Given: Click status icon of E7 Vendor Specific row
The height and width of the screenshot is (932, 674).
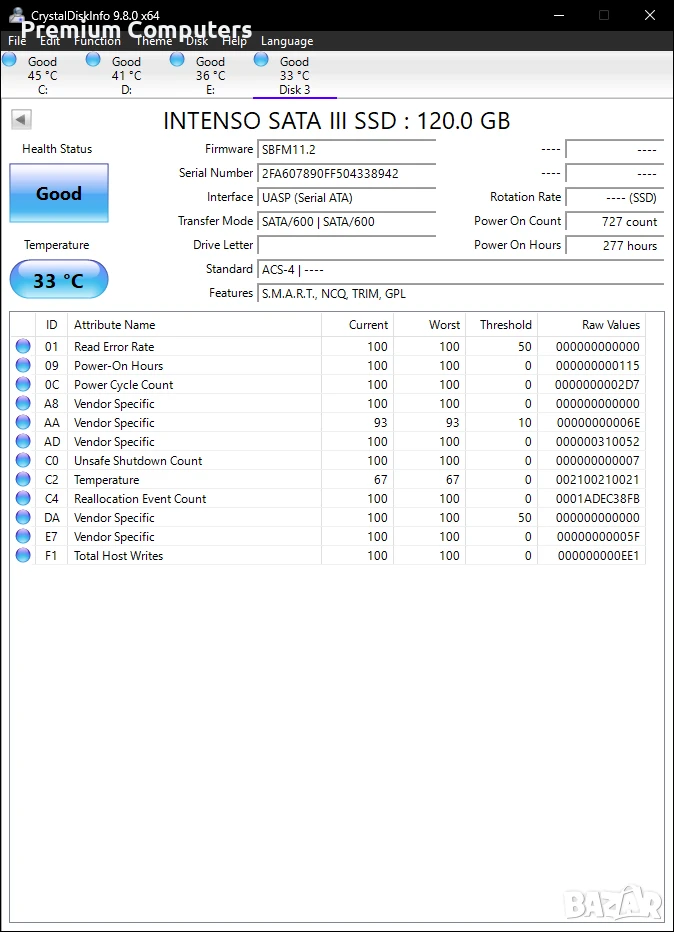Looking at the screenshot, I should tap(23, 536).
